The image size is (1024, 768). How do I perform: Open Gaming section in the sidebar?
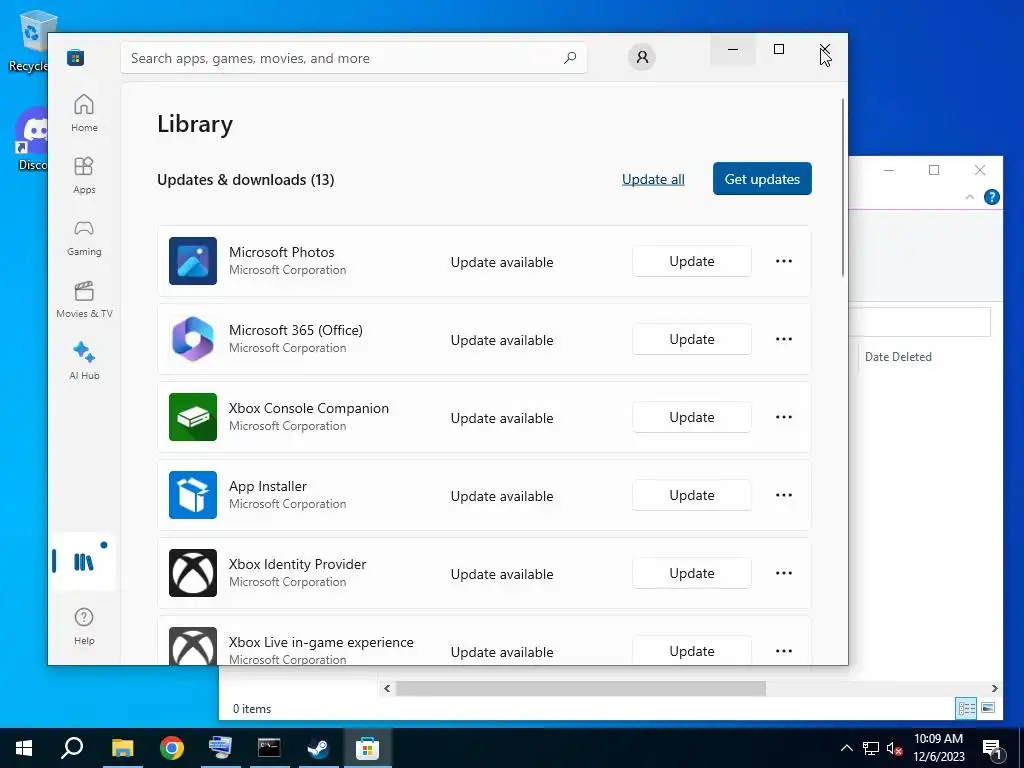(x=84, y=237)
